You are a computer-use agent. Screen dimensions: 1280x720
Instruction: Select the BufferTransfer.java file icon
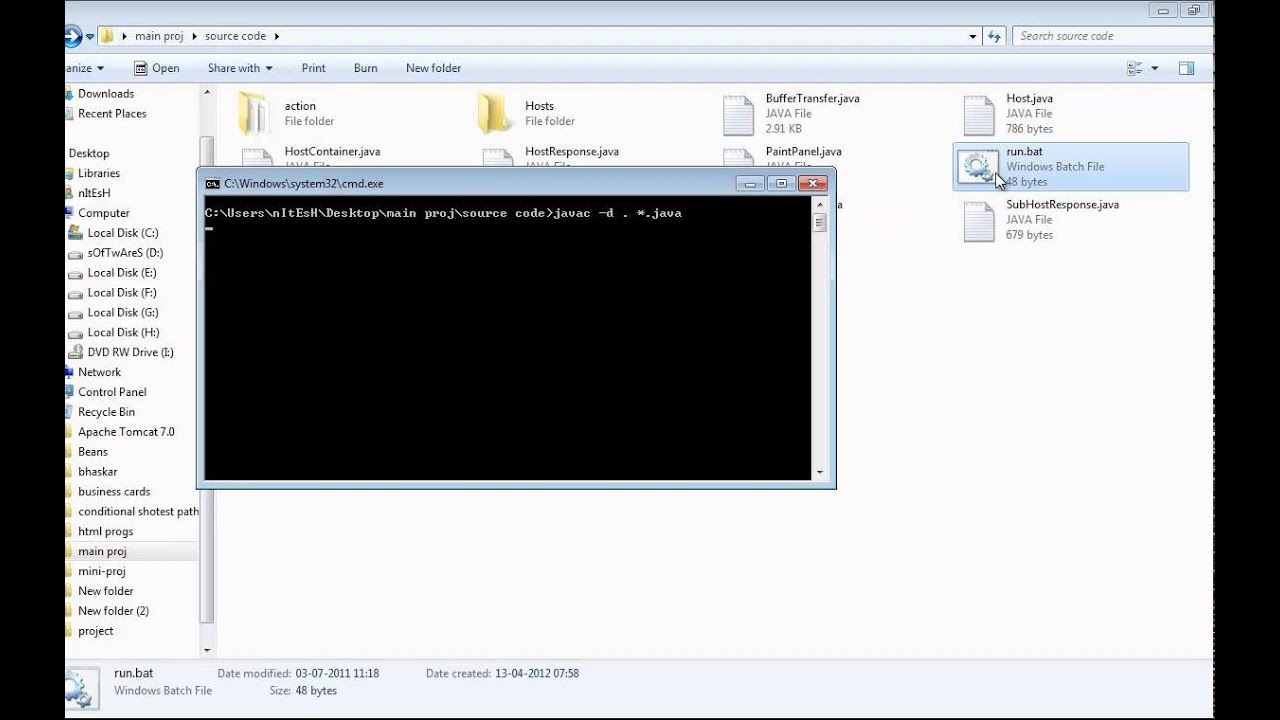(738, 114)
